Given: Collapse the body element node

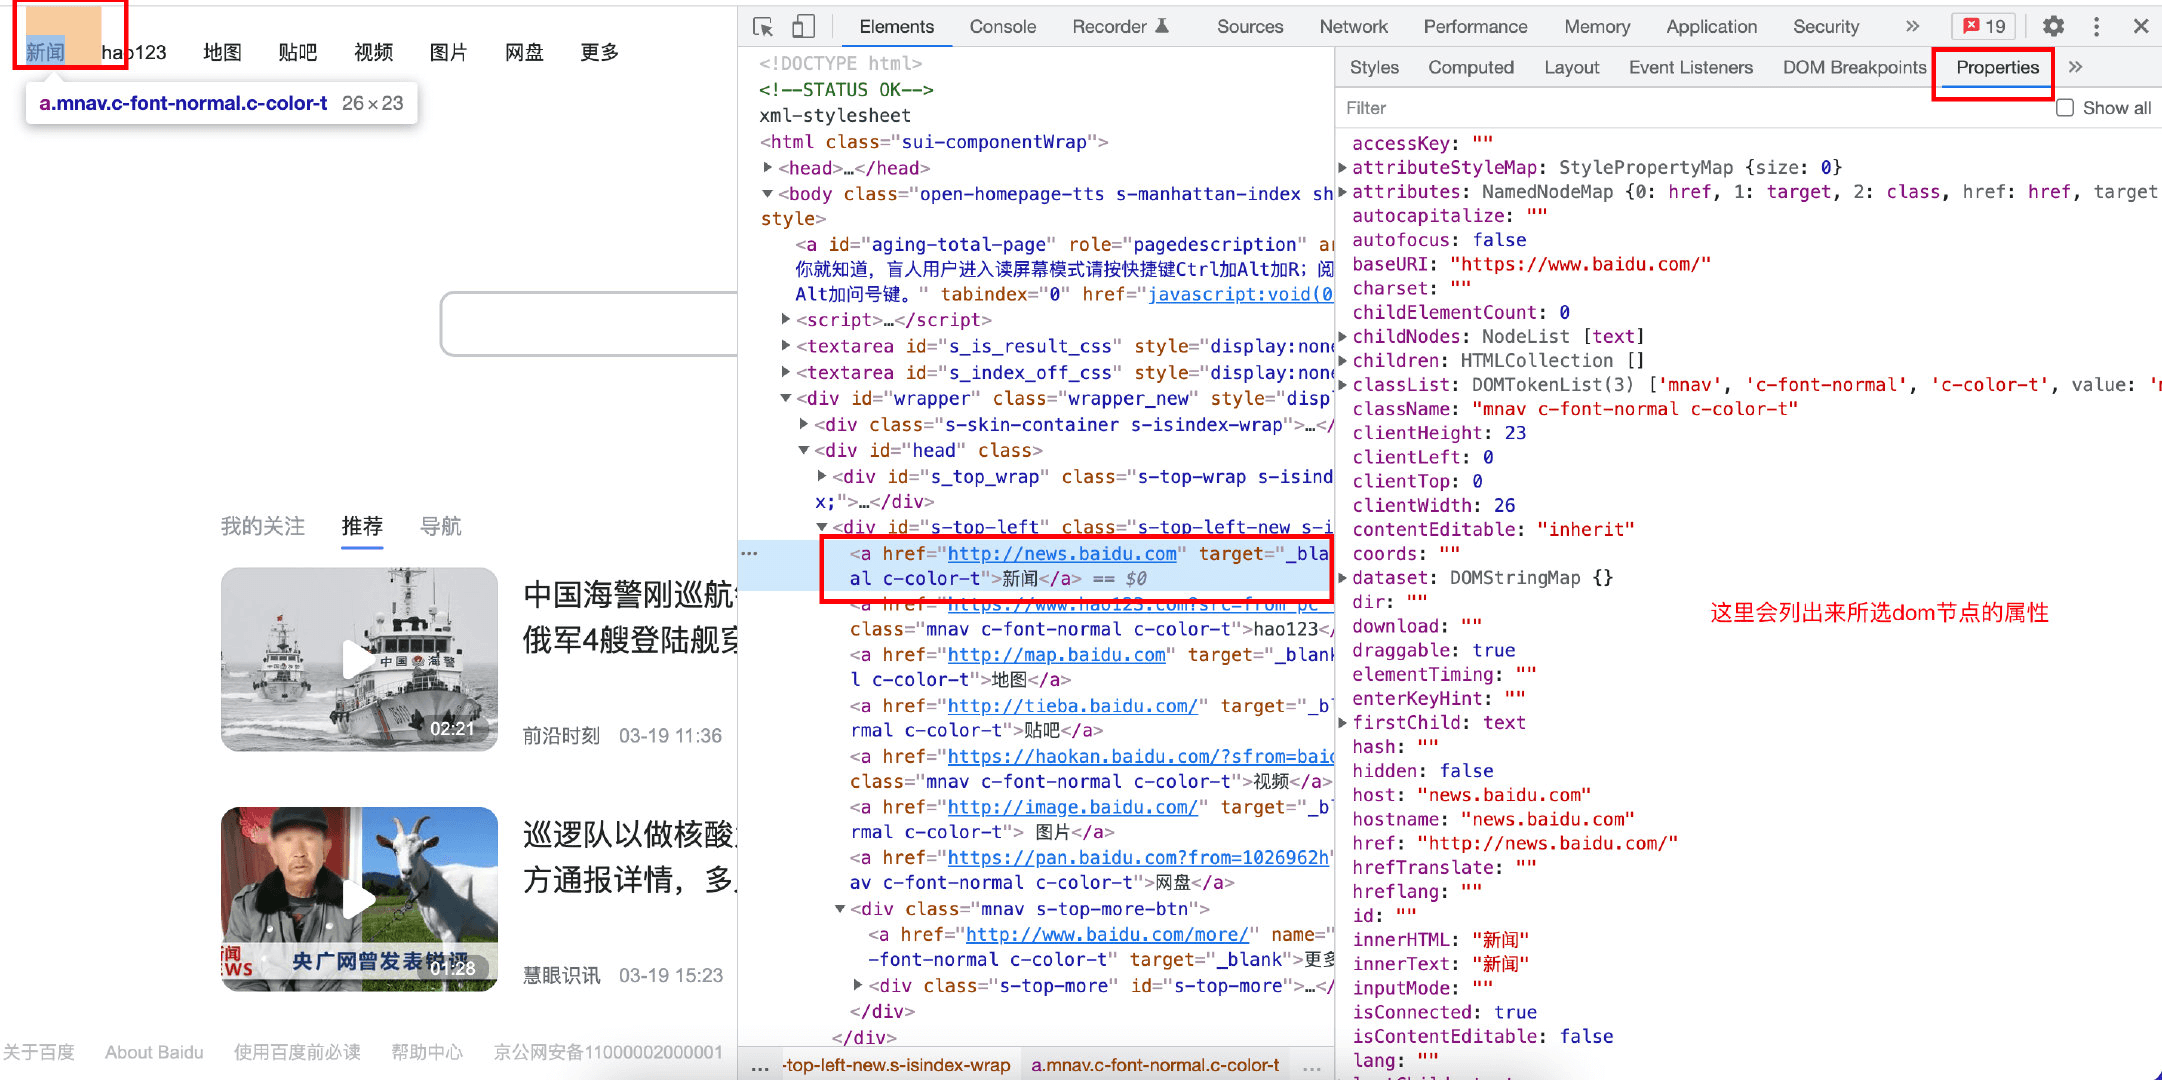Looking at the screenshot, I should coord(768,194).
